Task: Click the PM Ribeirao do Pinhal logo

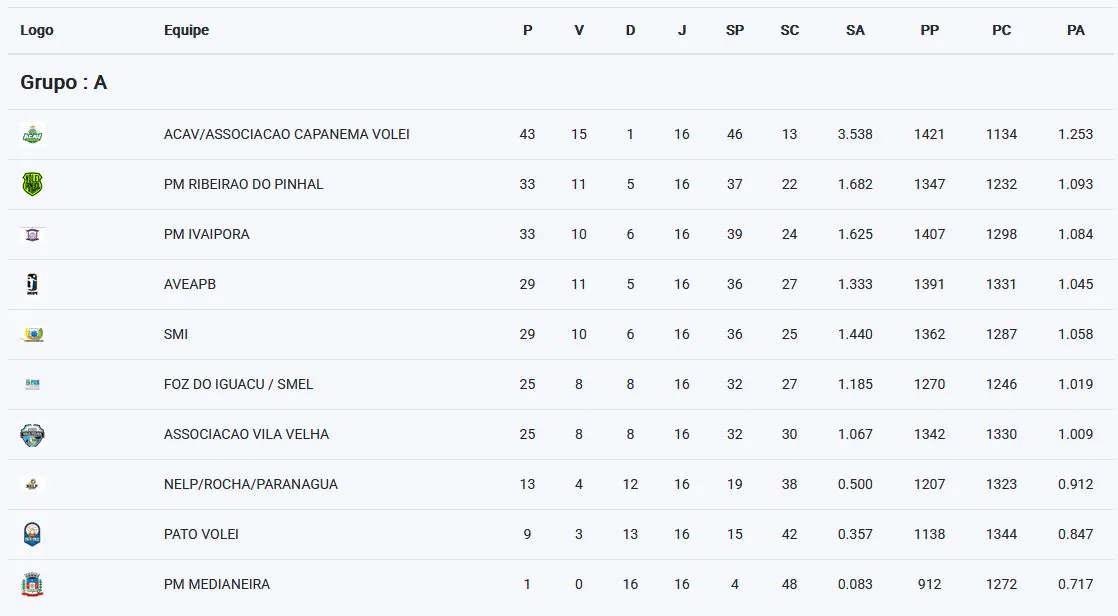Action: pyautogui.click(x=32, y=184)
